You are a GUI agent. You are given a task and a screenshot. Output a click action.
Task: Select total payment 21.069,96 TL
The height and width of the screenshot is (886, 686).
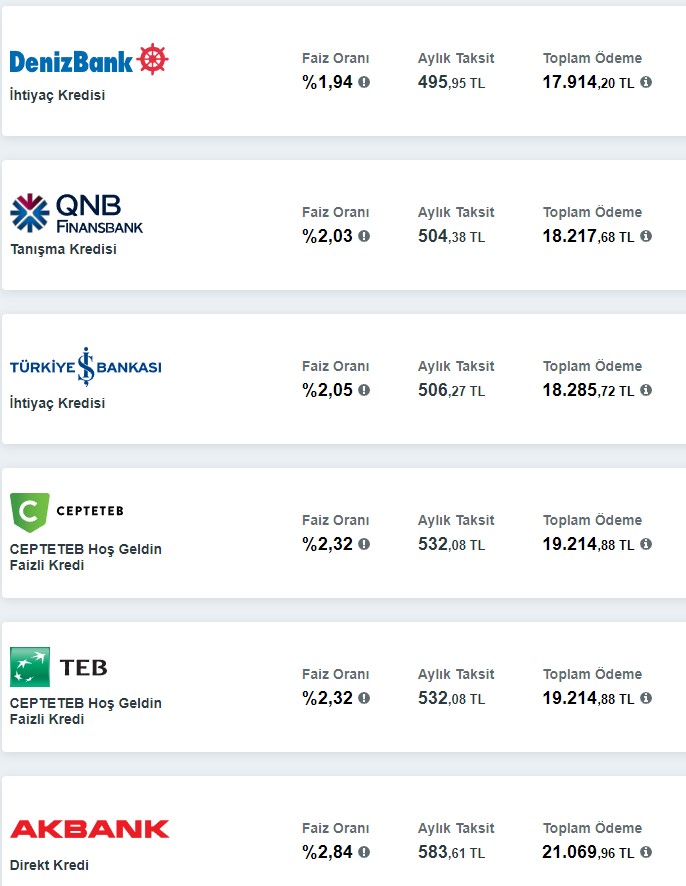tap(588, 852)
